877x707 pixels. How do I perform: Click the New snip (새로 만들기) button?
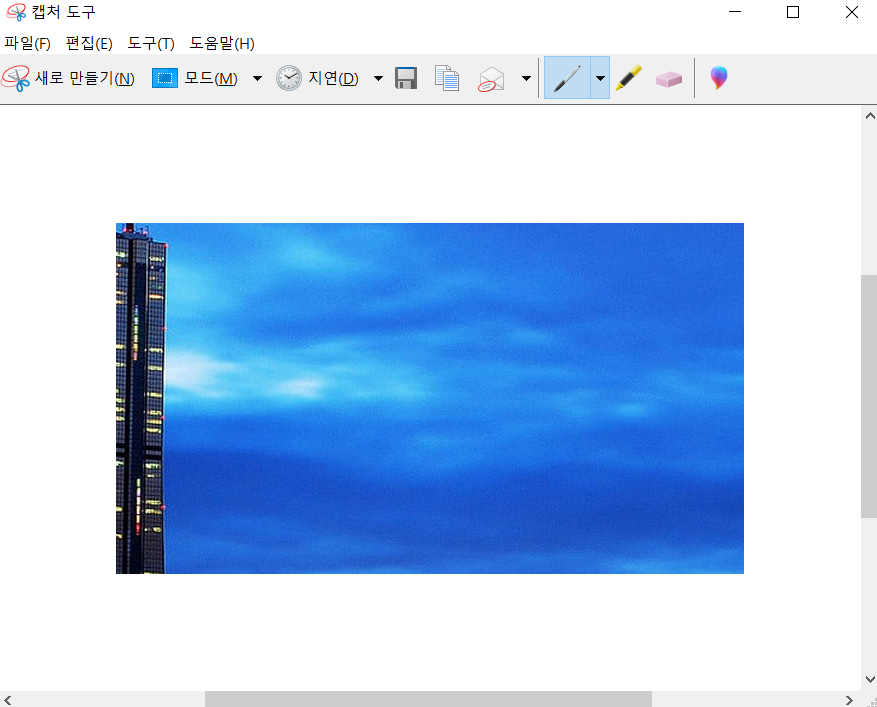coord(68,78)
